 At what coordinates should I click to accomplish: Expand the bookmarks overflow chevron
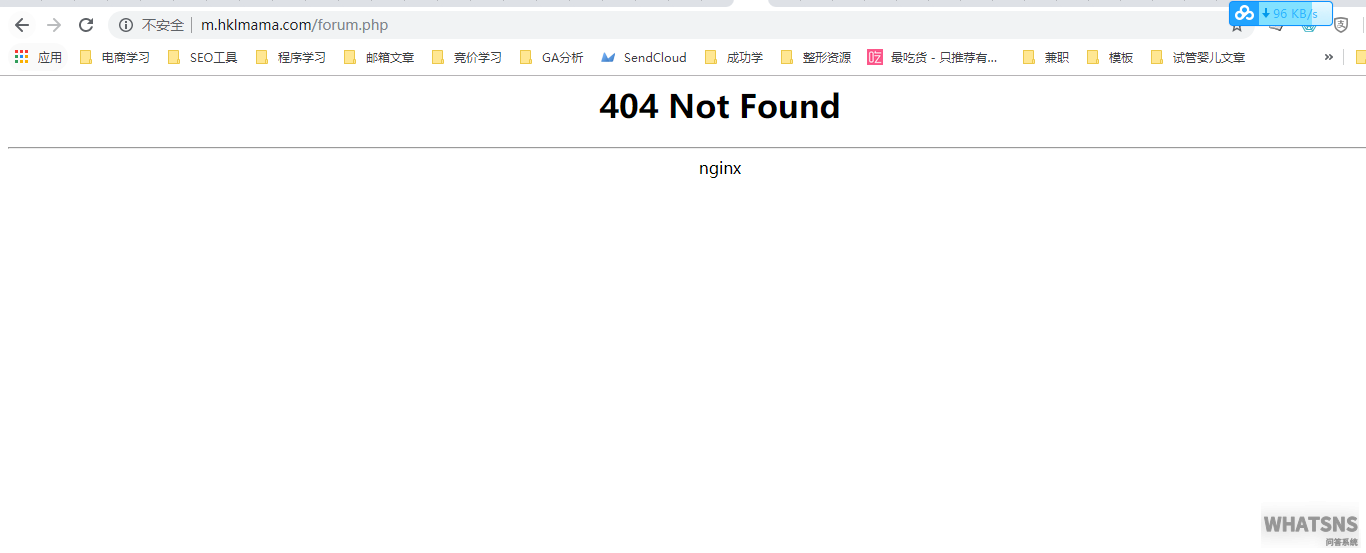click(x=1328, y=57)
